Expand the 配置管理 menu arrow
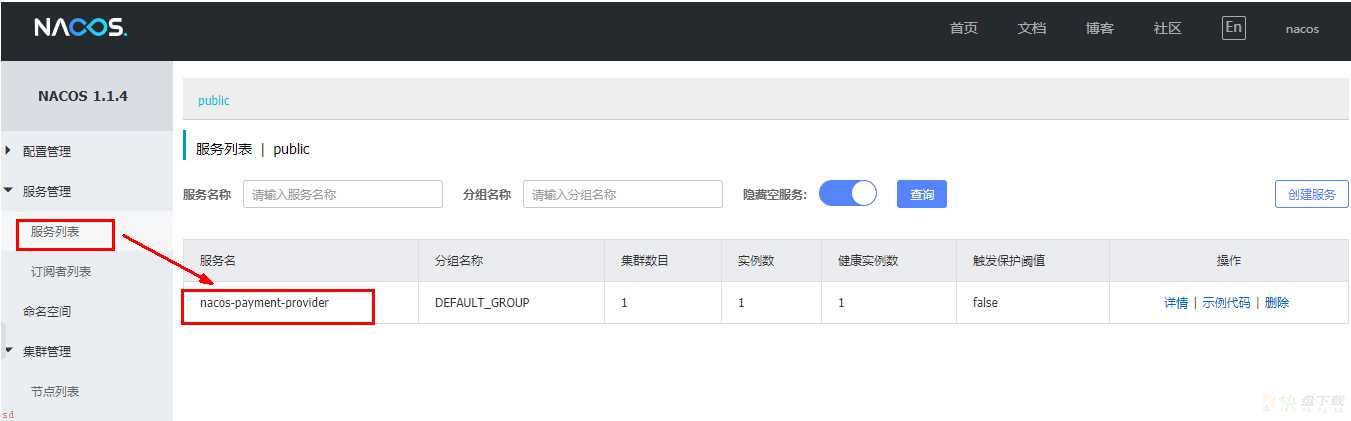Viewport: 1351px width, 421px height. pos(9,151)
